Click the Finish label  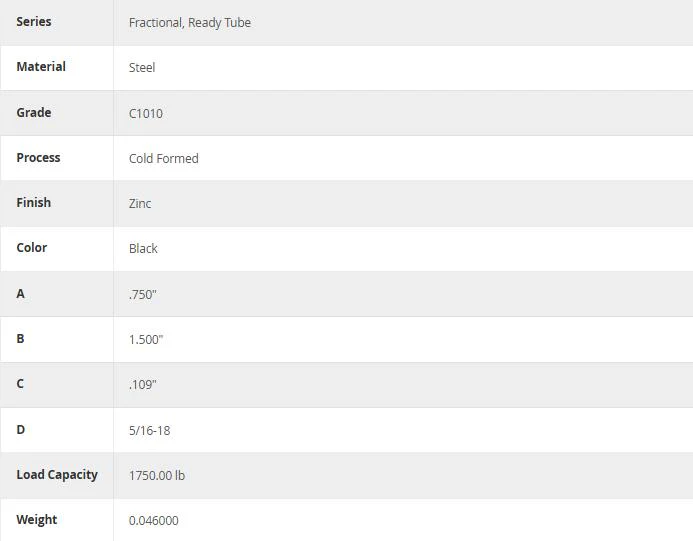click(x=34, y=203)
